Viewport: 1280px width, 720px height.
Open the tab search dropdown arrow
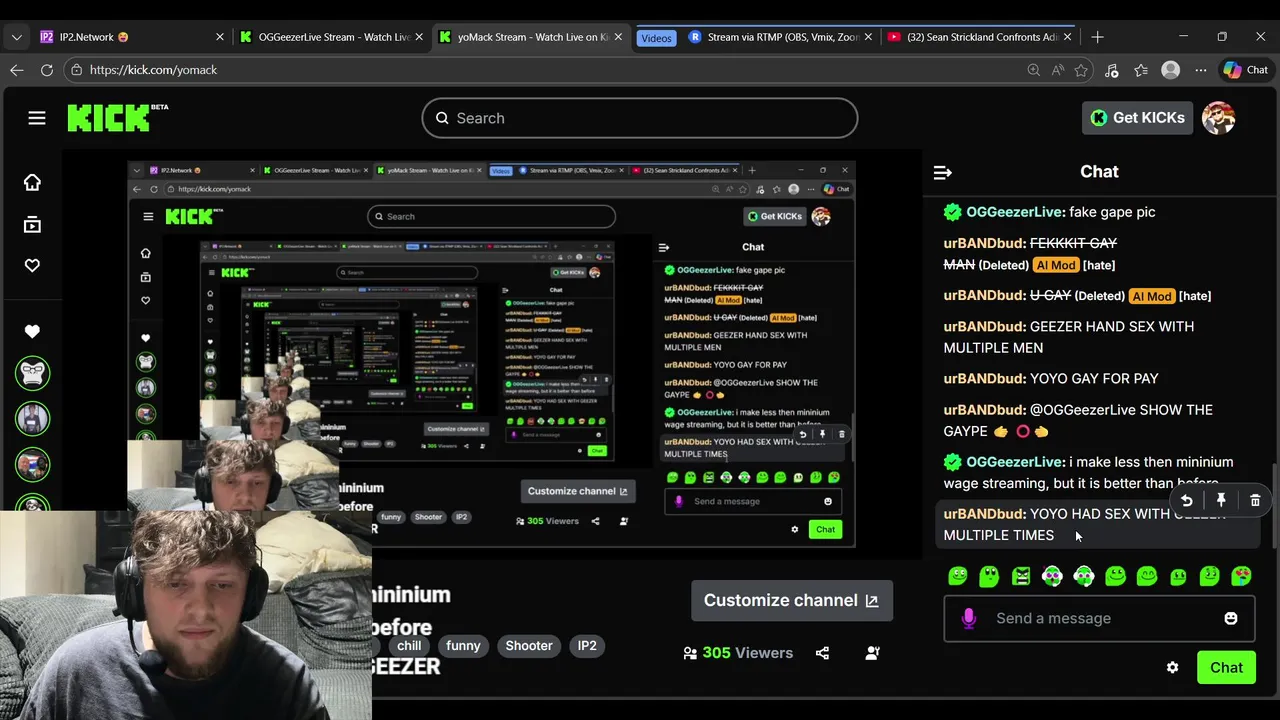click(17, 37)
